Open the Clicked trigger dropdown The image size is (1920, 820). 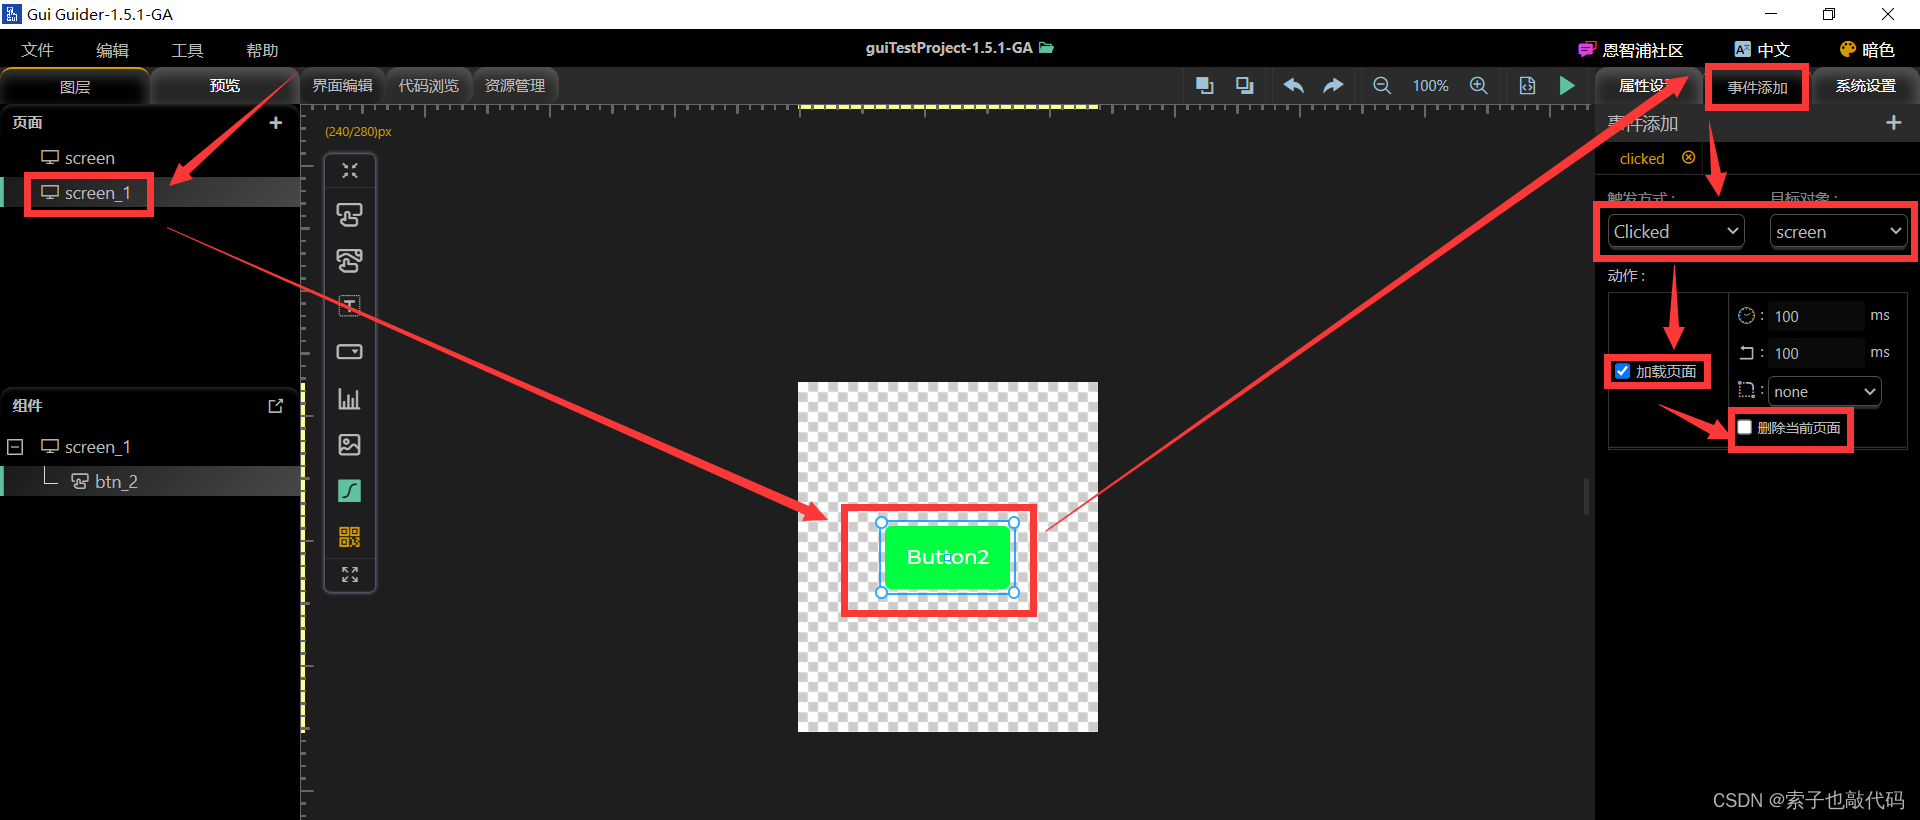point(1676,231)
